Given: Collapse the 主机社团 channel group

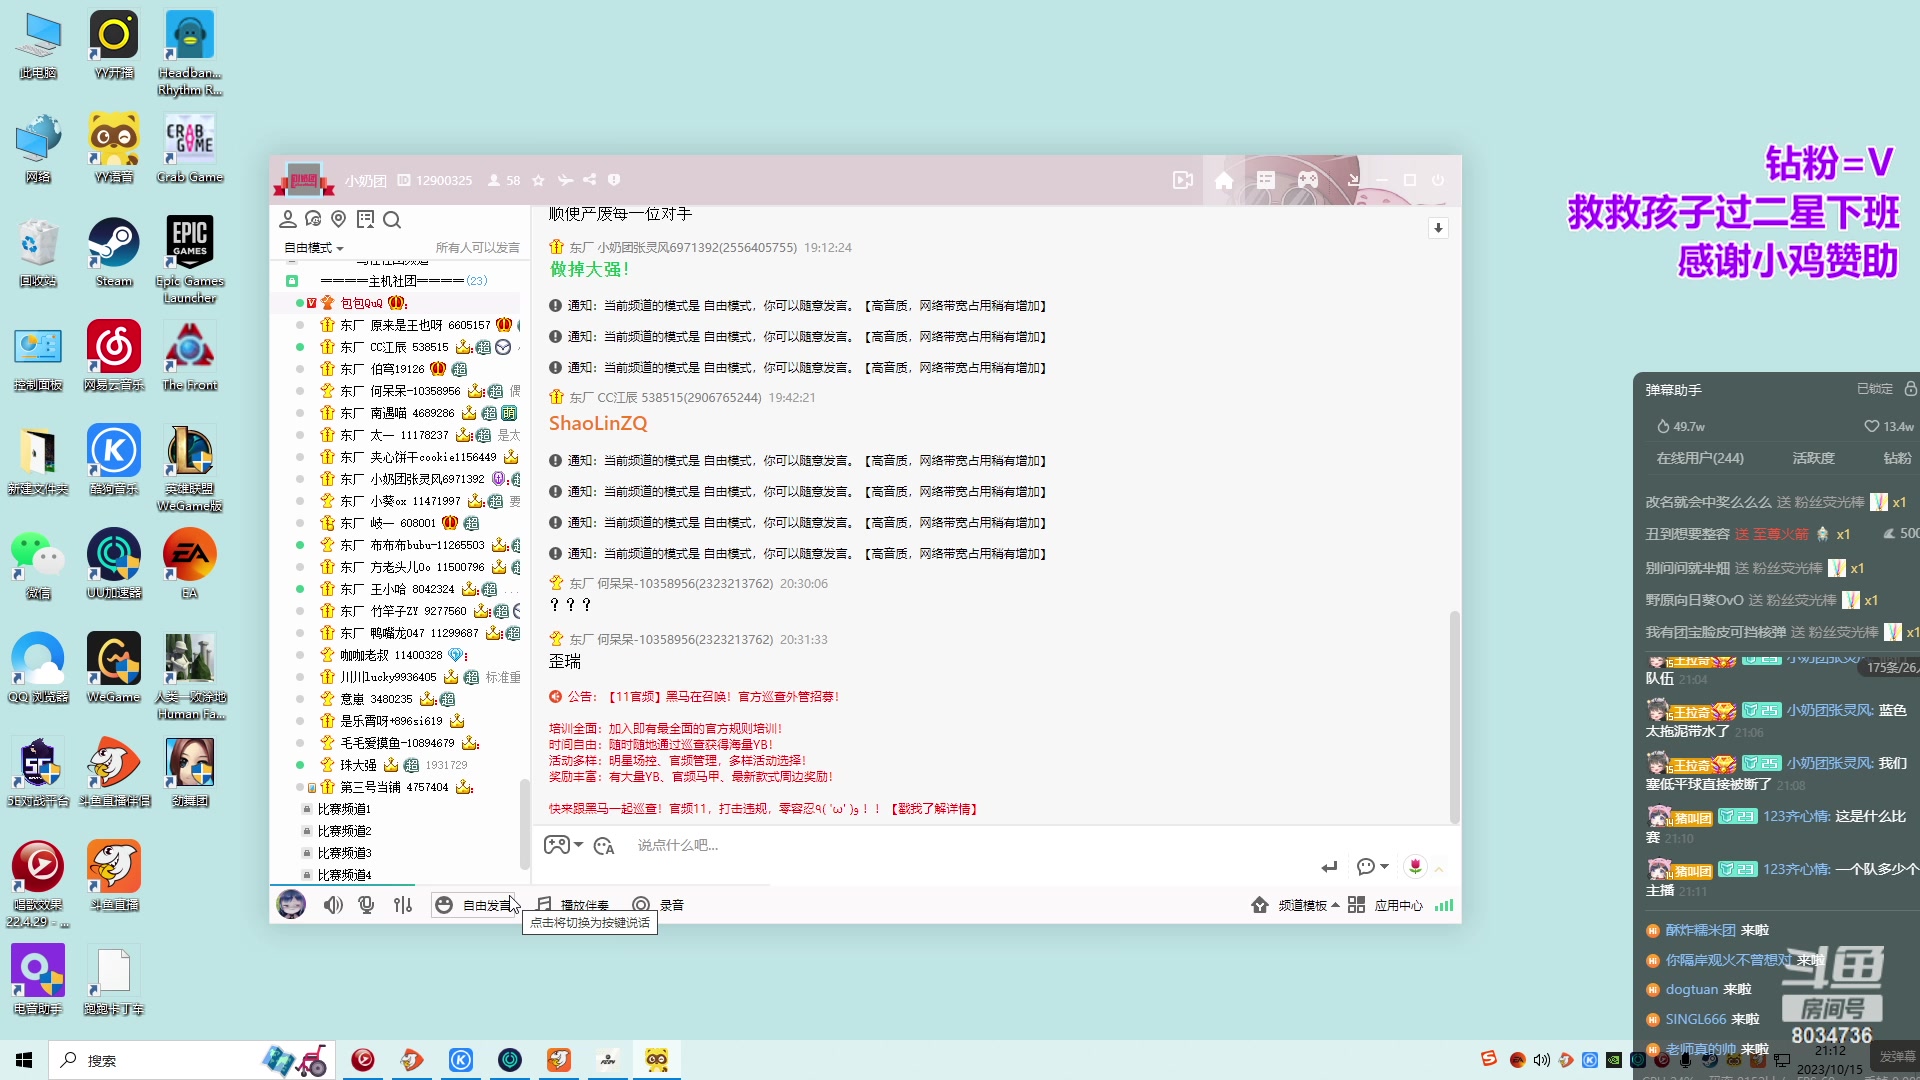Looking at the screenshot, I should (292, 281).
